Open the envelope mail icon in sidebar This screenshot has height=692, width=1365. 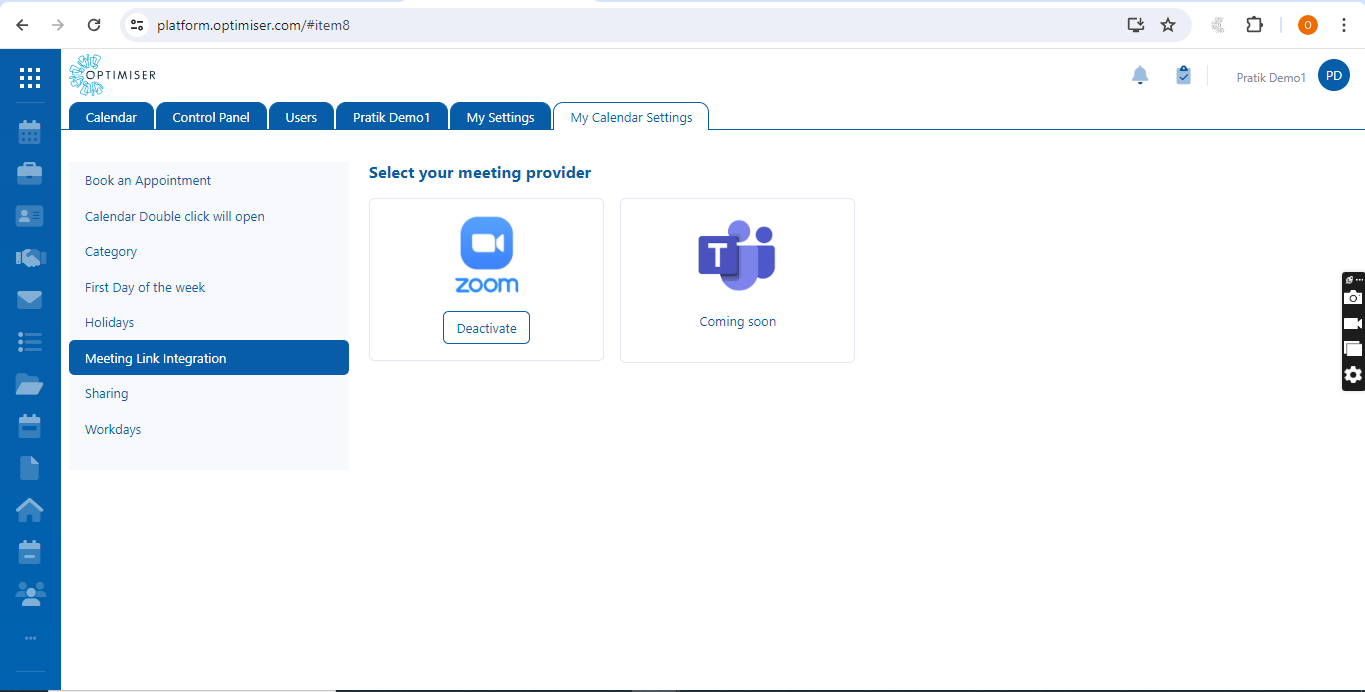[30, 300]
